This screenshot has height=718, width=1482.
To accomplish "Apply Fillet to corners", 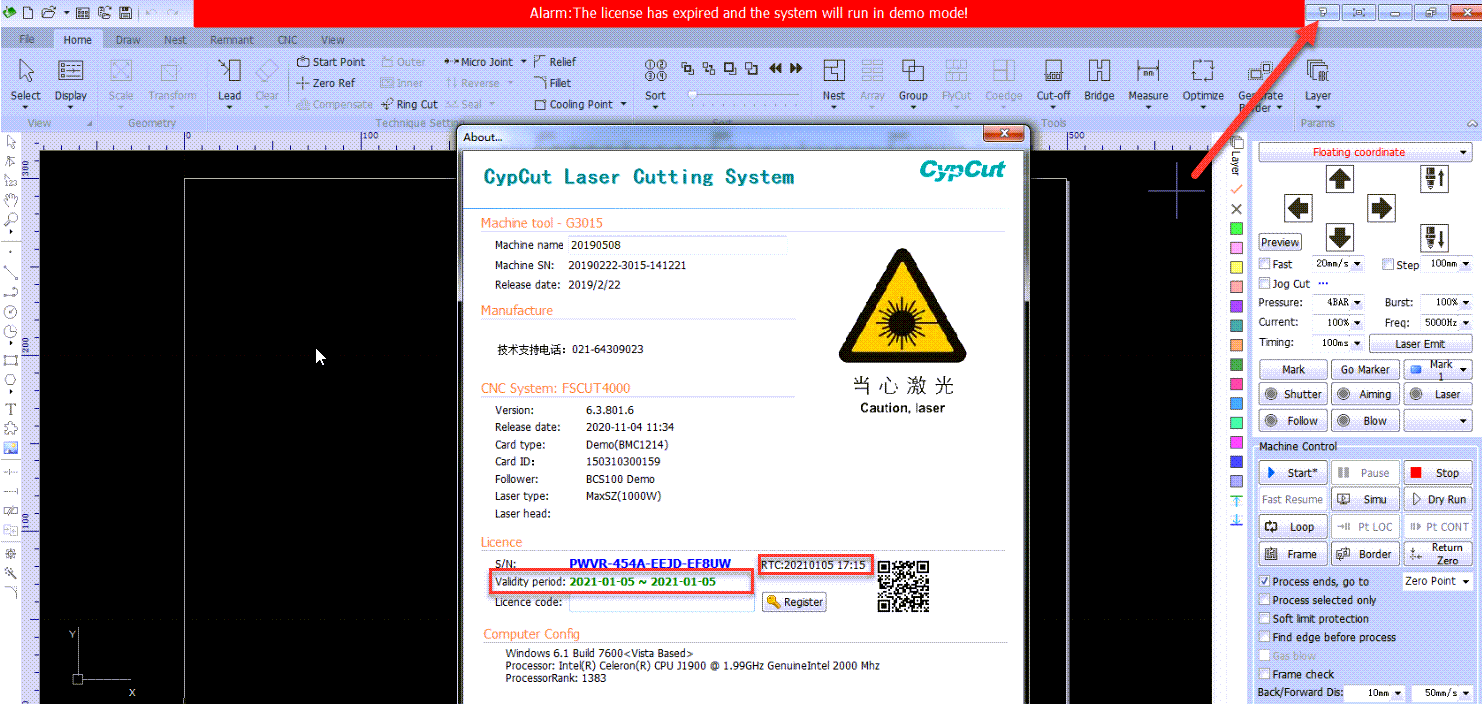I will pyautogui.click(x=553, y=83).
